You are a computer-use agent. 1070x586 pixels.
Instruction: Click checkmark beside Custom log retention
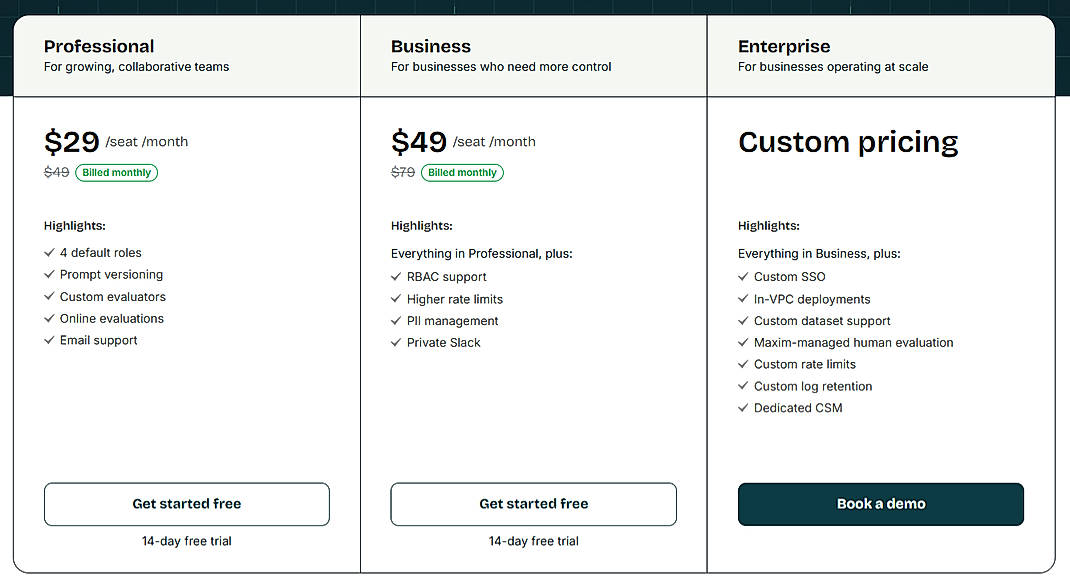click(743, 386)
